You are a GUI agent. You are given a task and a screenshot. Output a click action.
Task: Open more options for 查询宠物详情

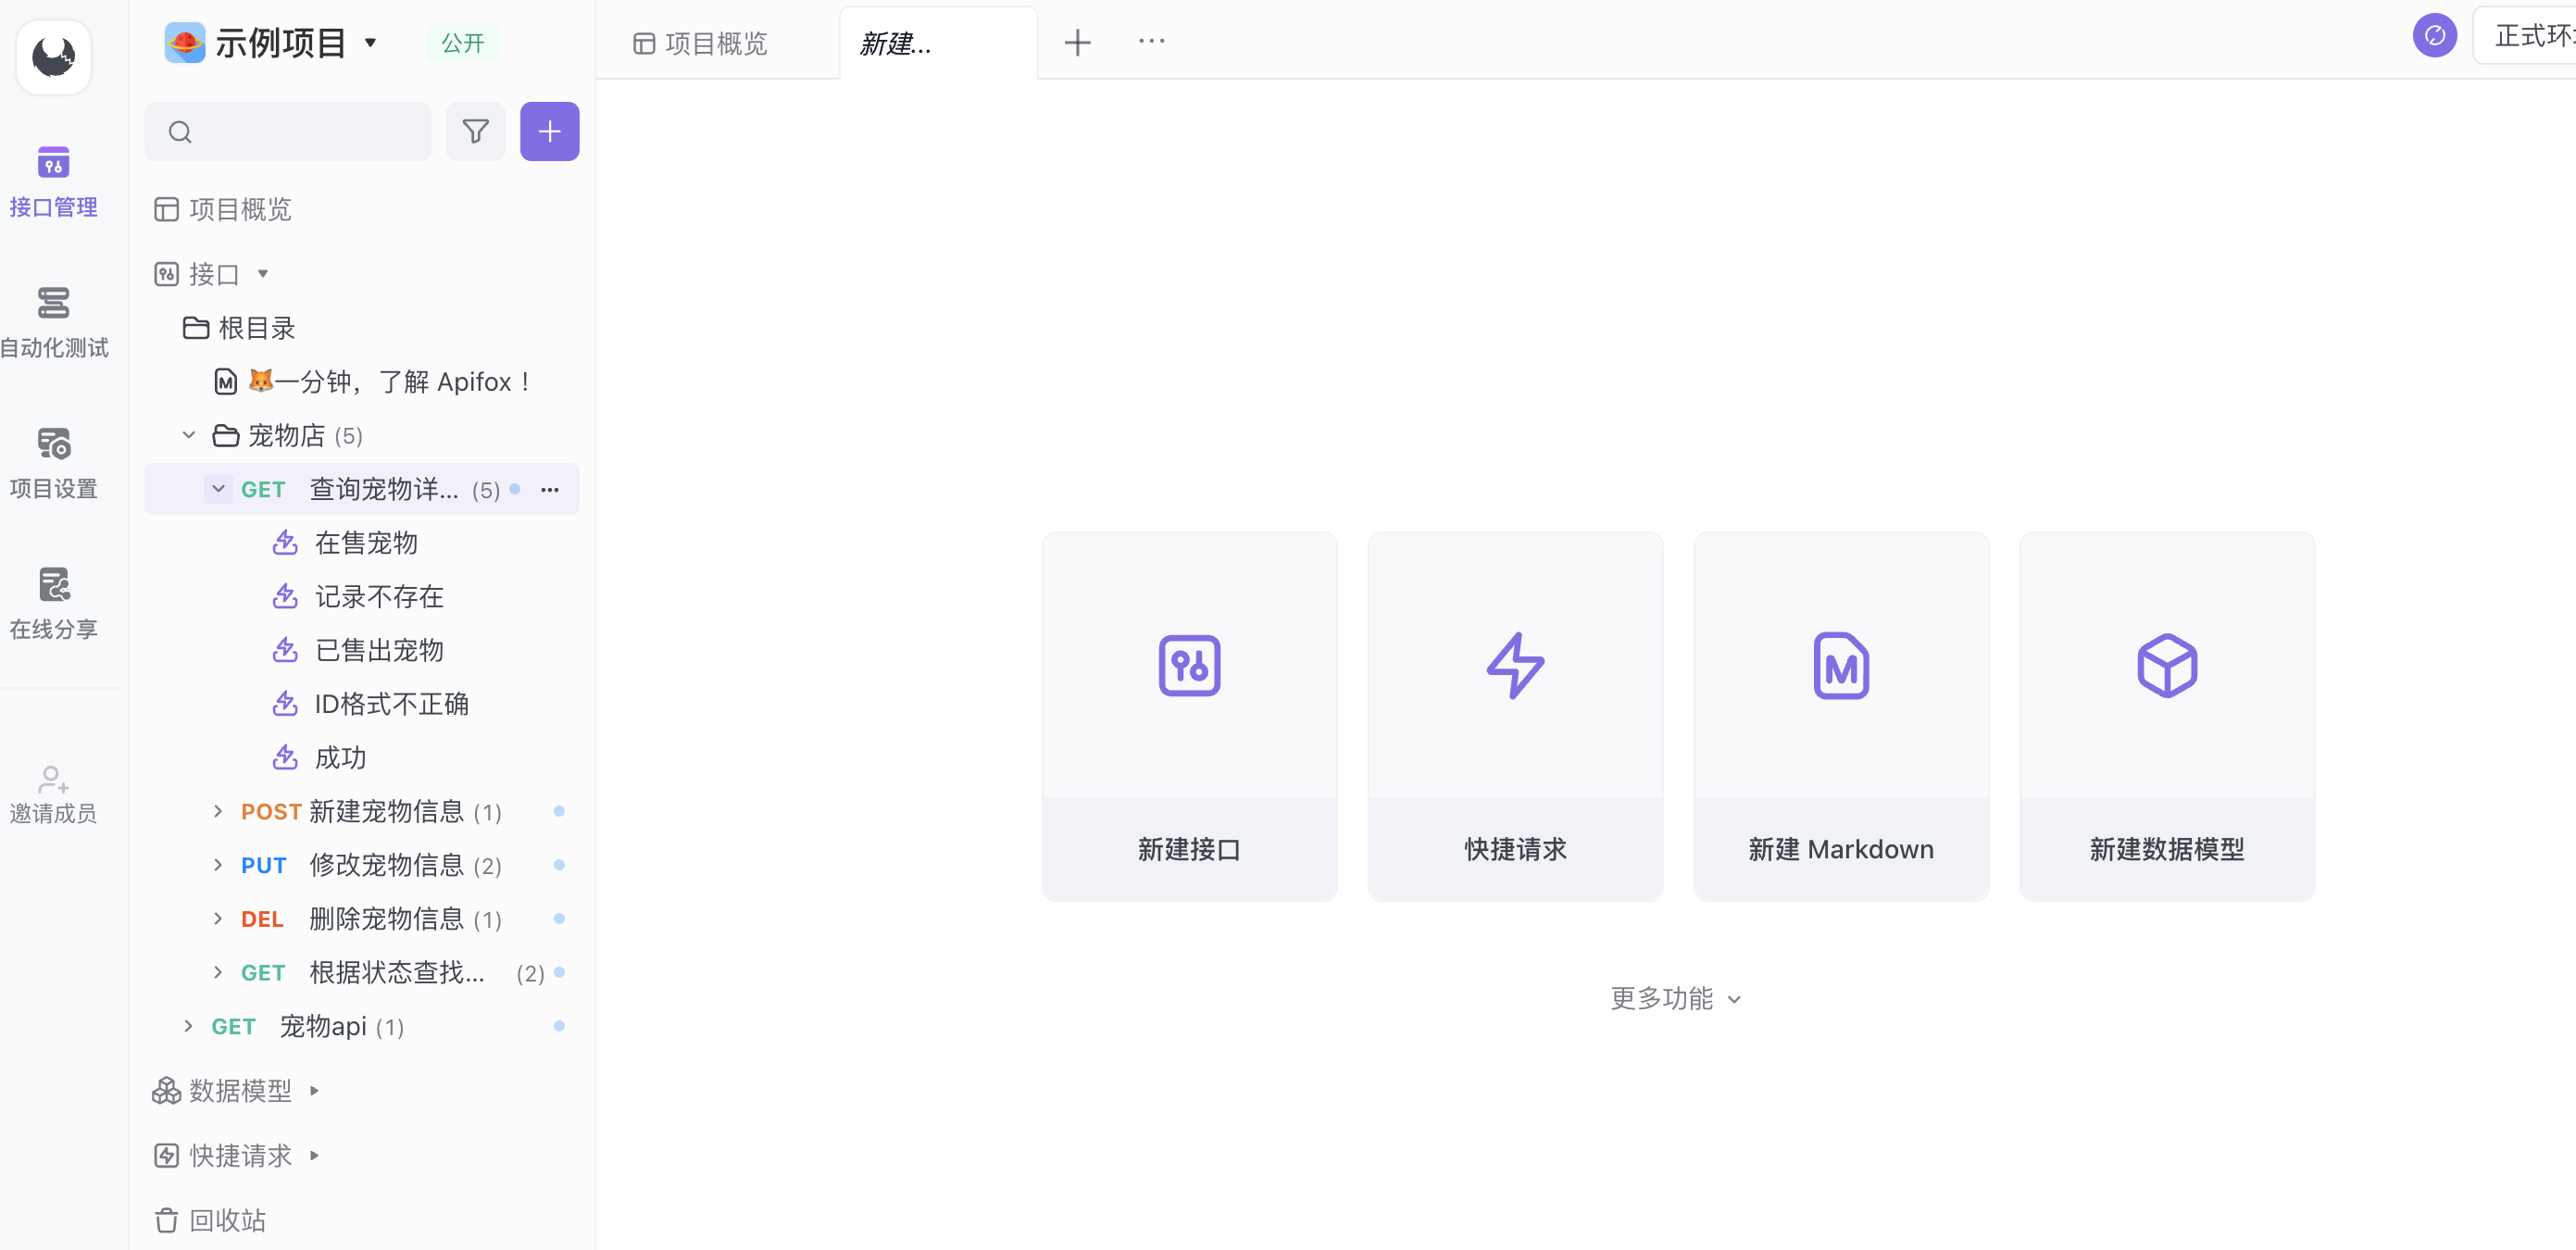pyautogui.click(x=550, y=490)
